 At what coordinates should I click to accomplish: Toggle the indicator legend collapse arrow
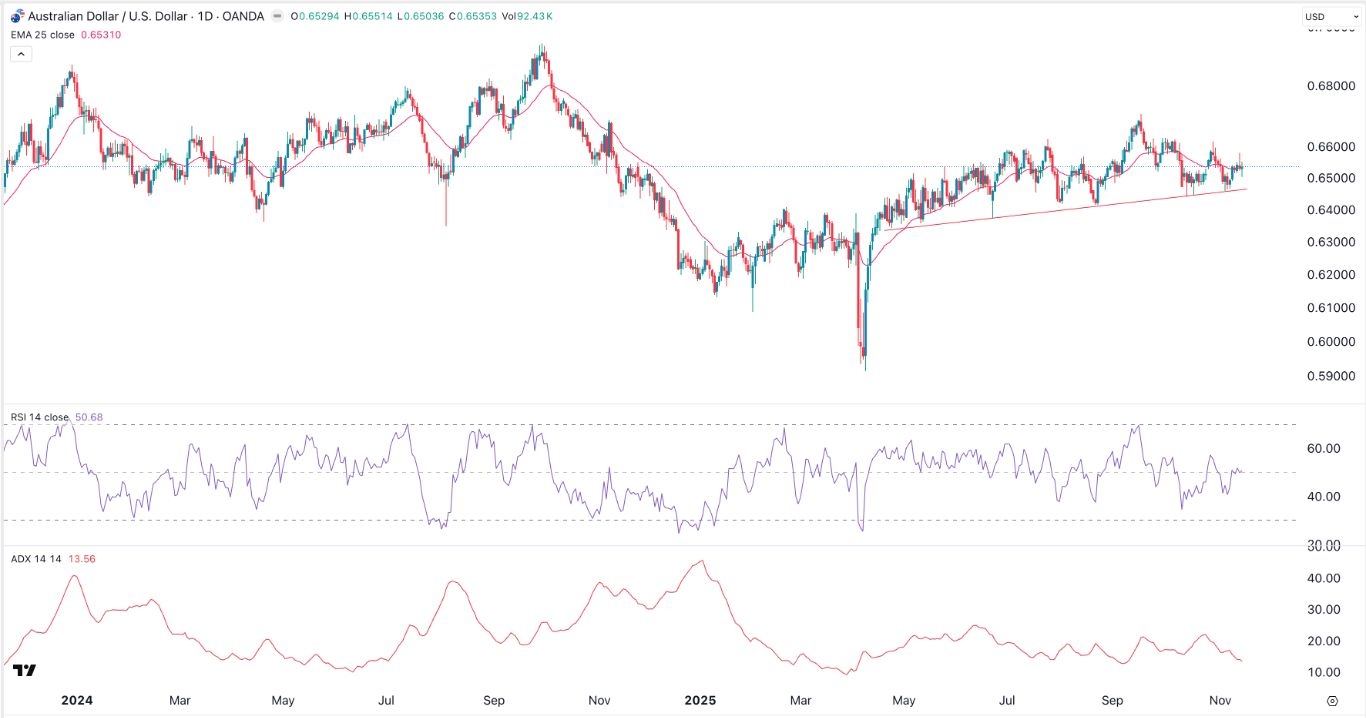coord(21,53)
